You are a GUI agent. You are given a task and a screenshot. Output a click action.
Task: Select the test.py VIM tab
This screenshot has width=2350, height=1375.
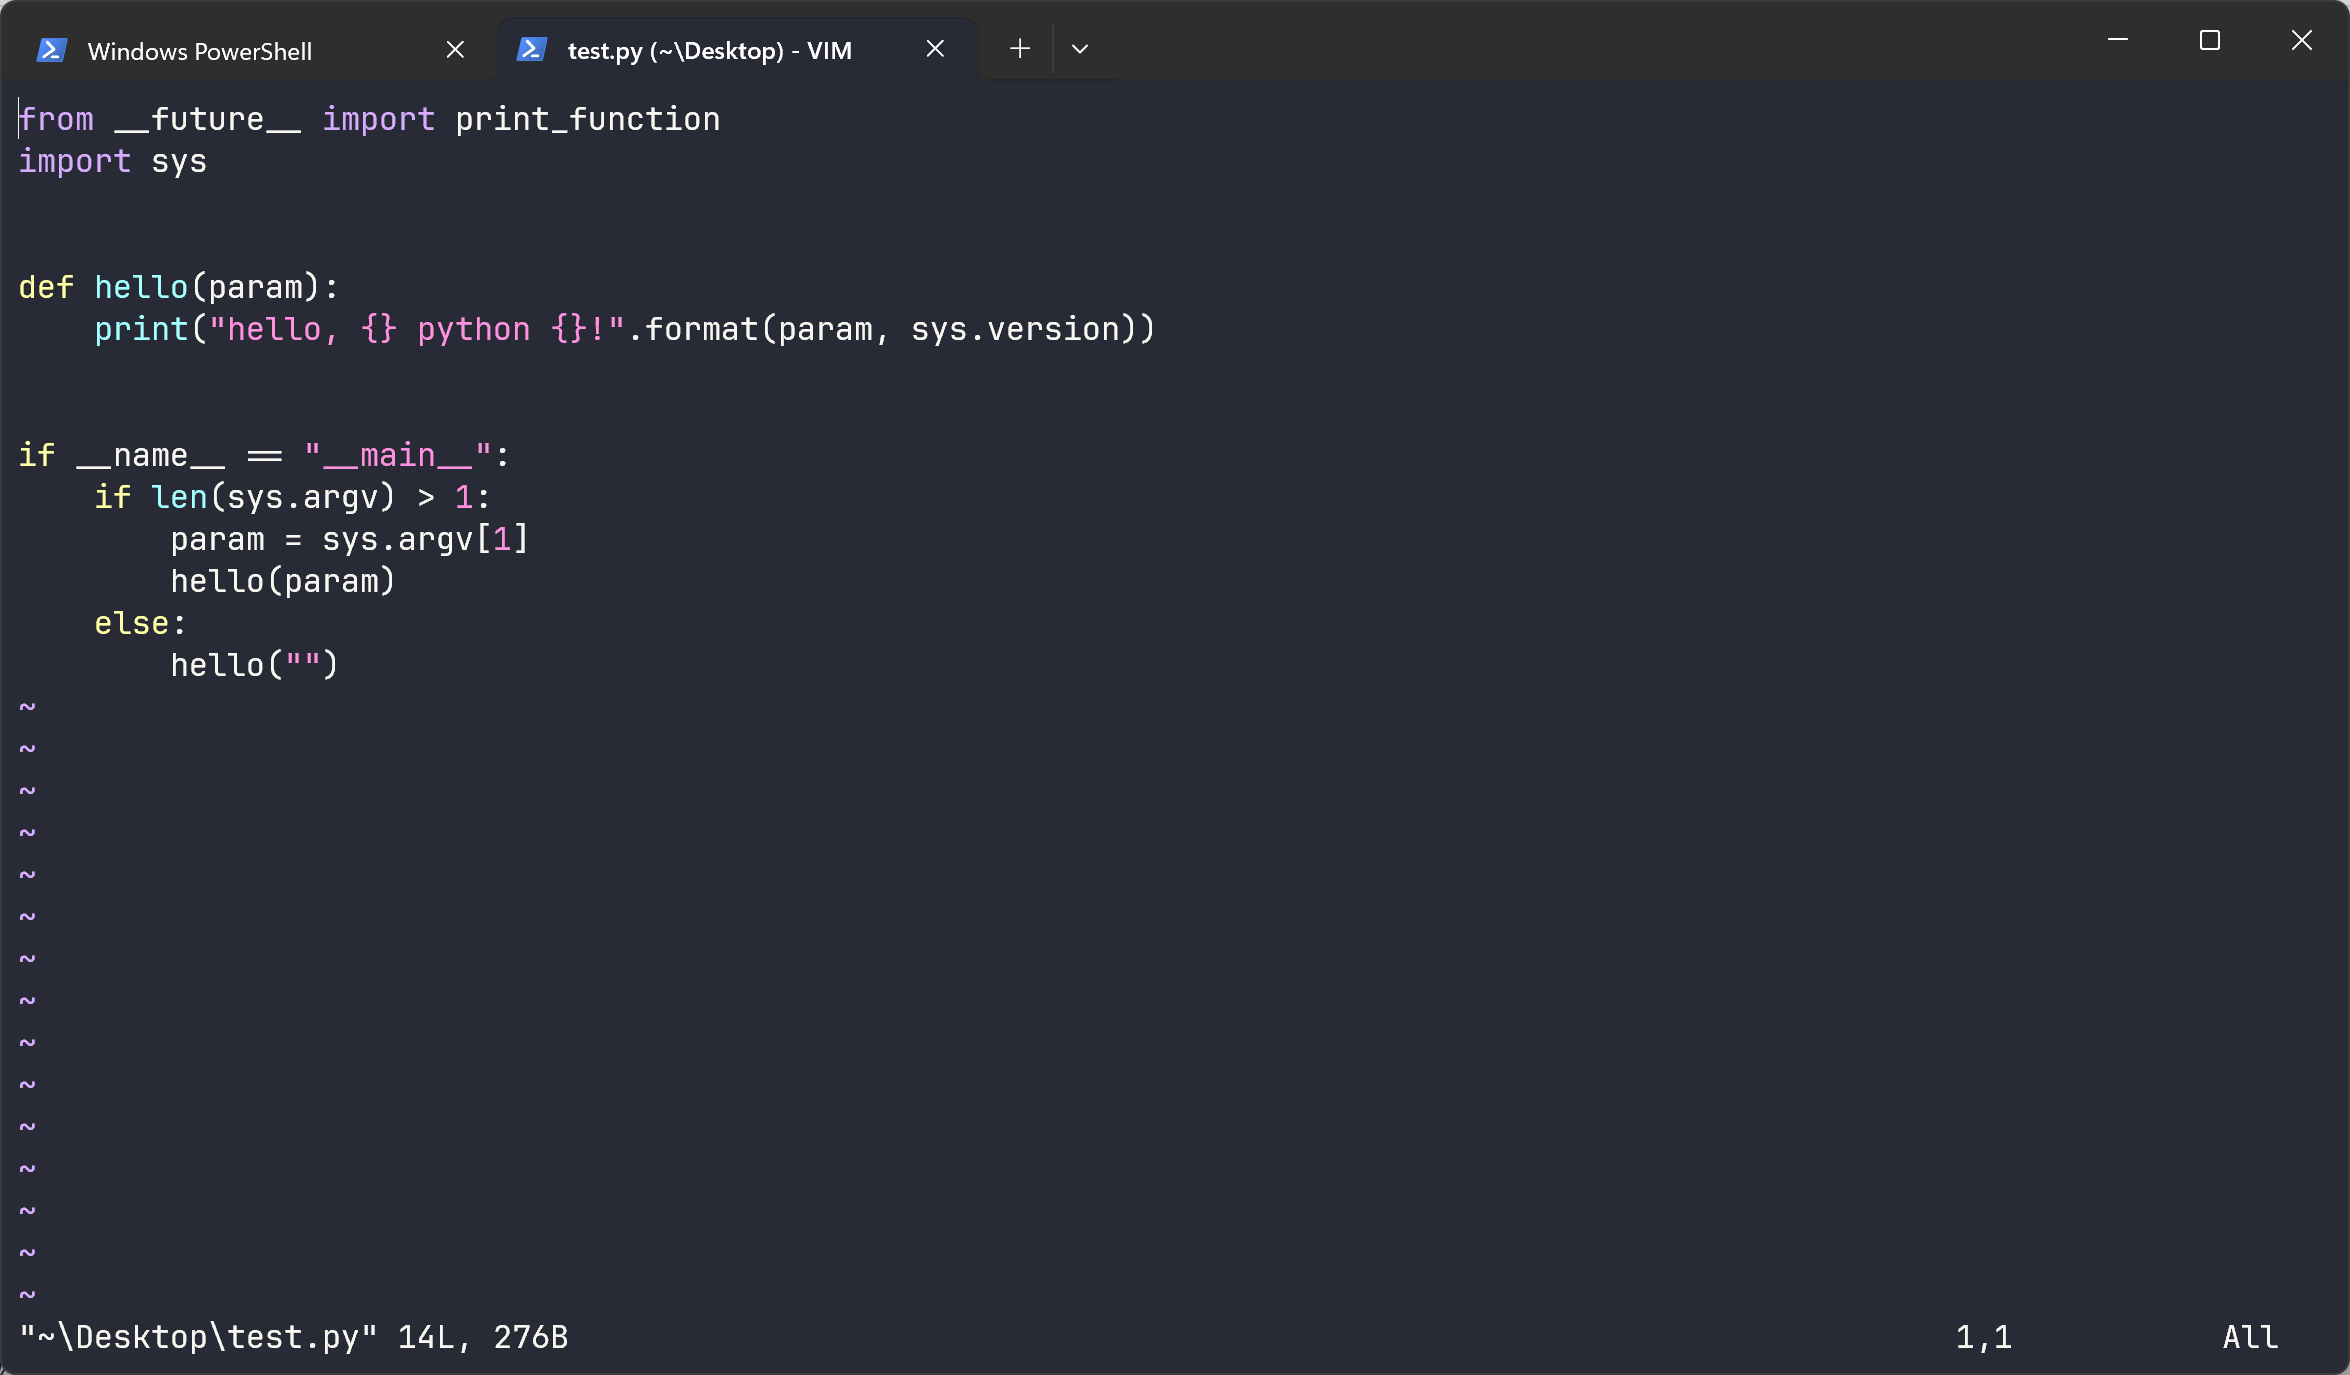click(x=709, y=51)
